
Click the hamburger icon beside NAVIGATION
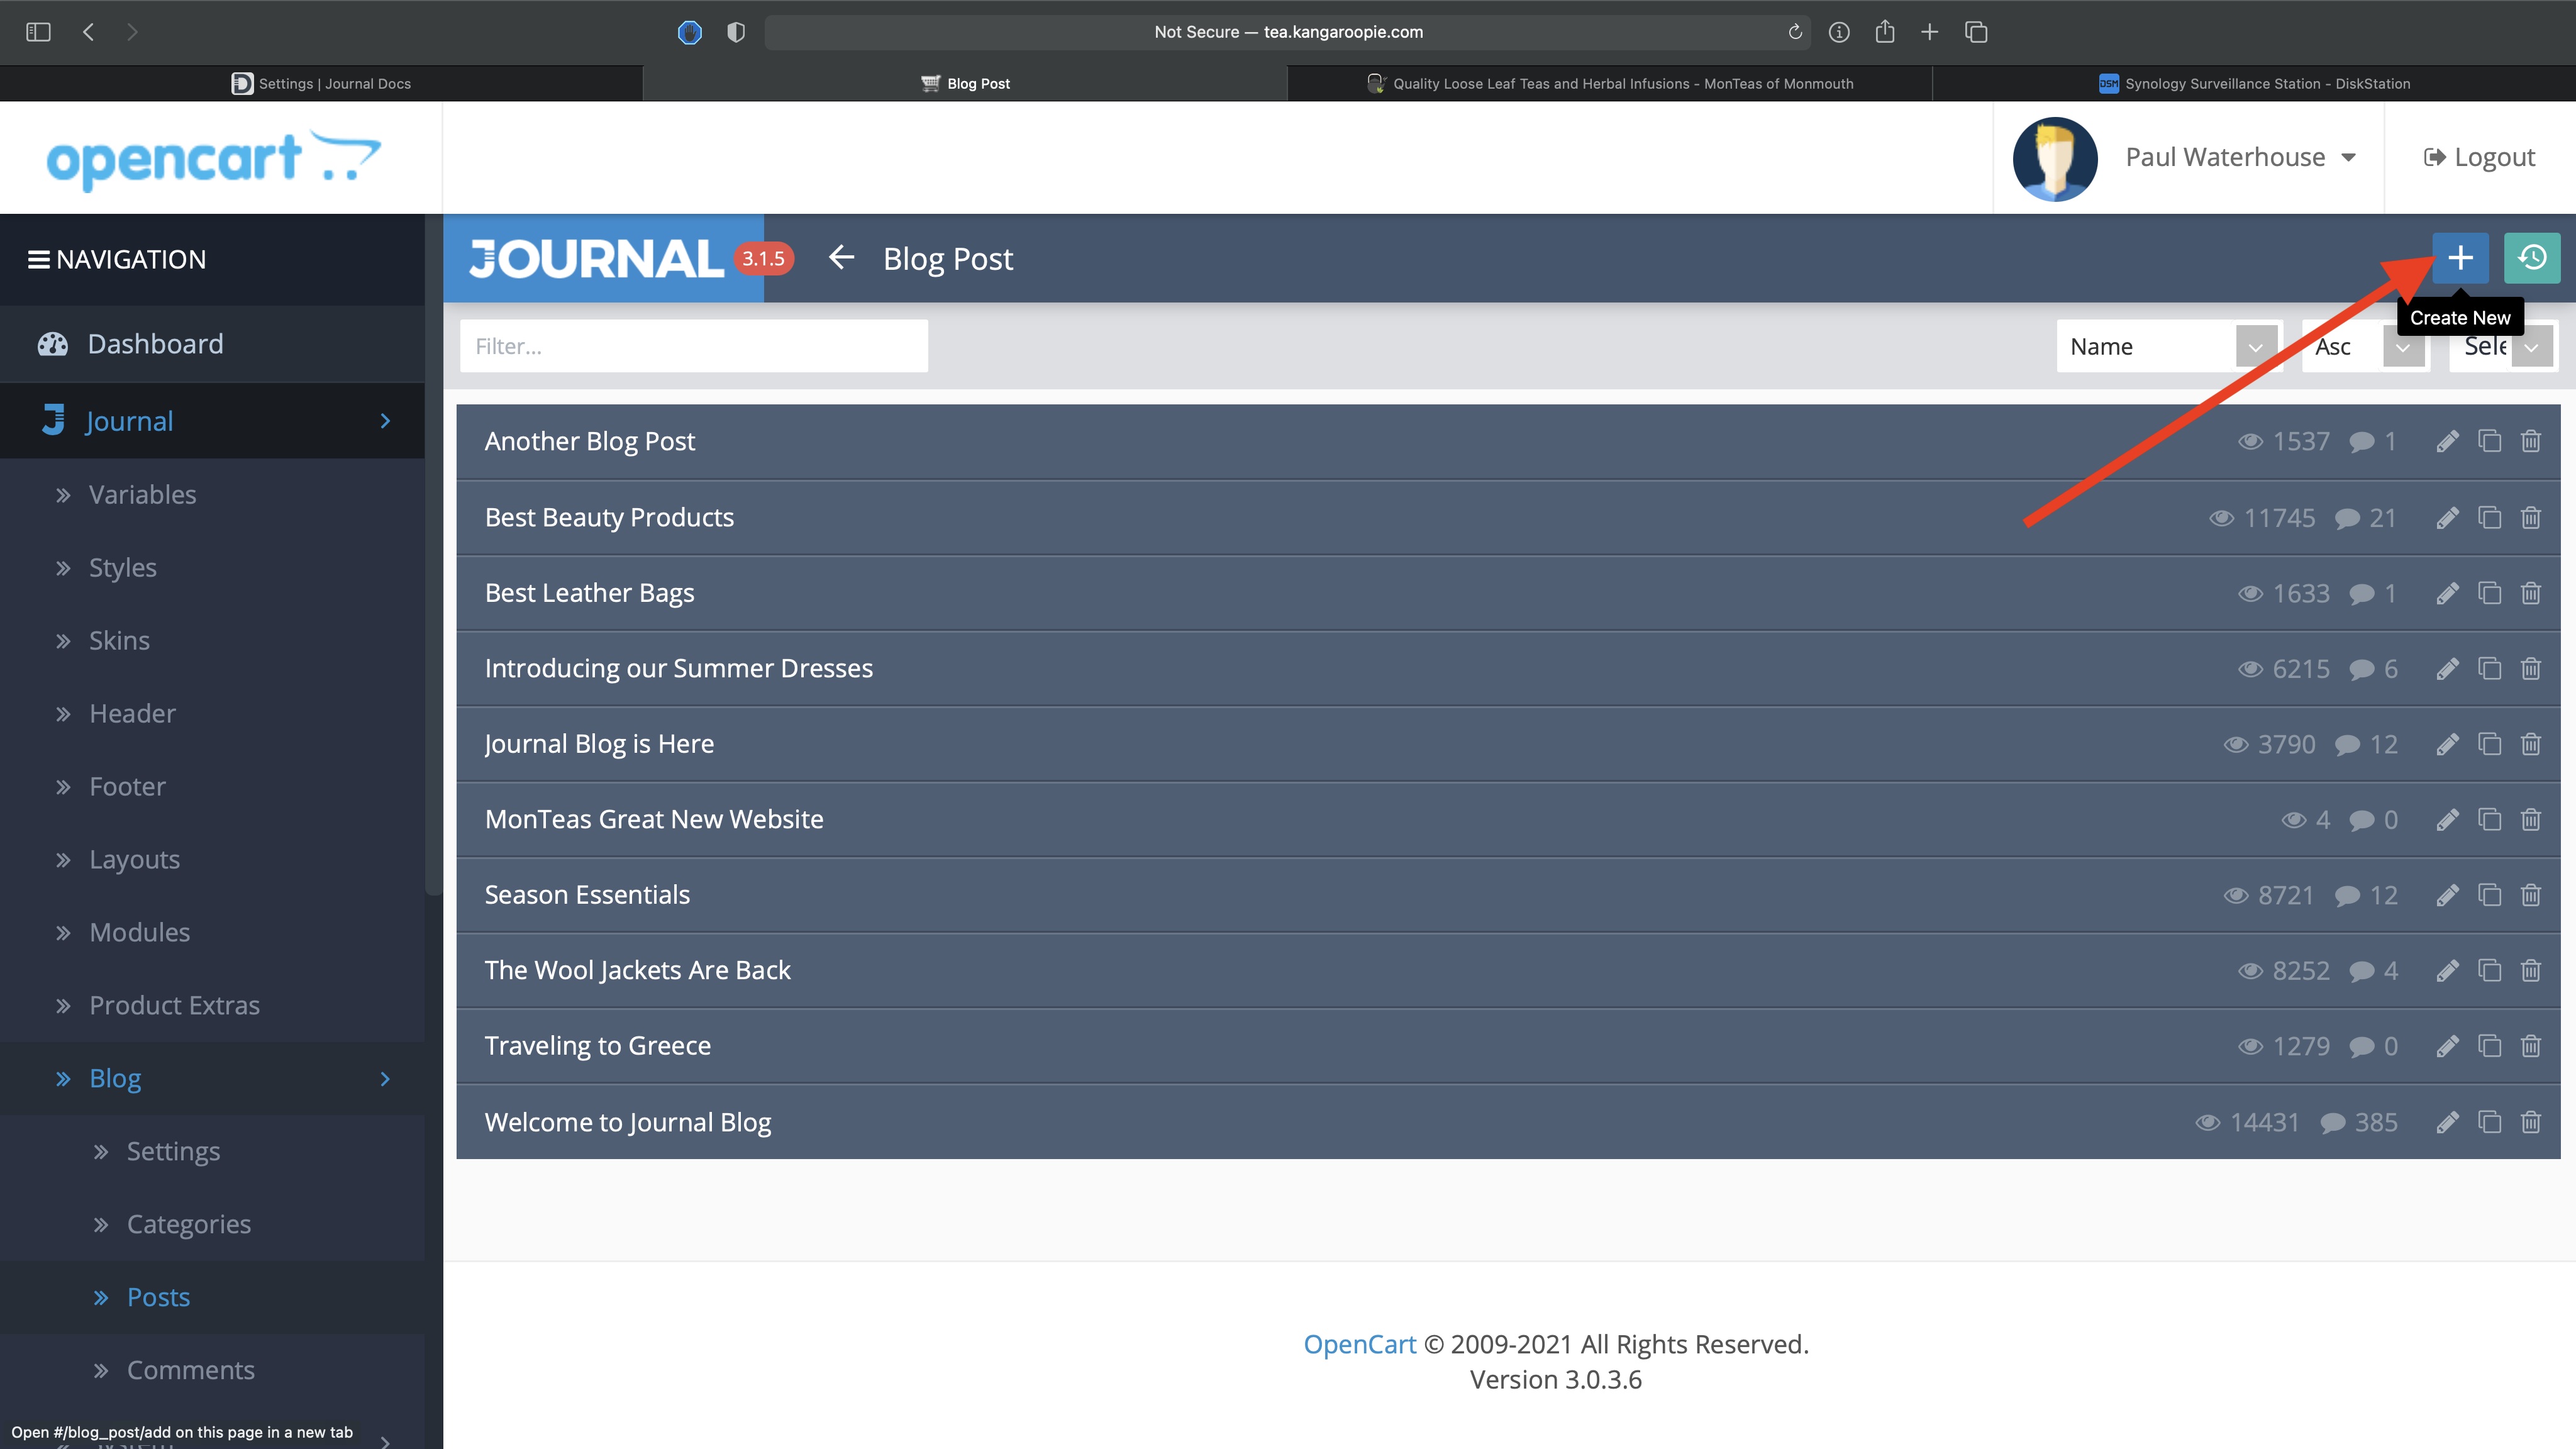[39, 260]
